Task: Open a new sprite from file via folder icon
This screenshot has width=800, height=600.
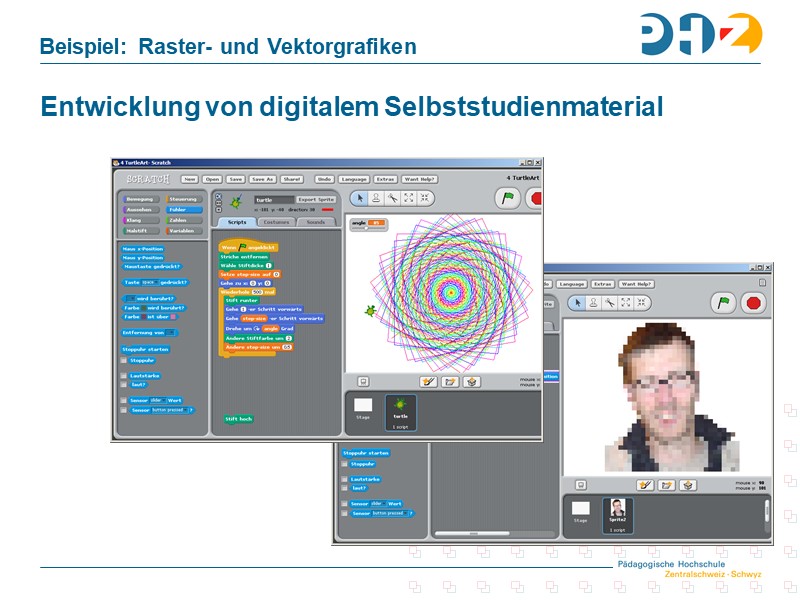Action: point(450,381)
